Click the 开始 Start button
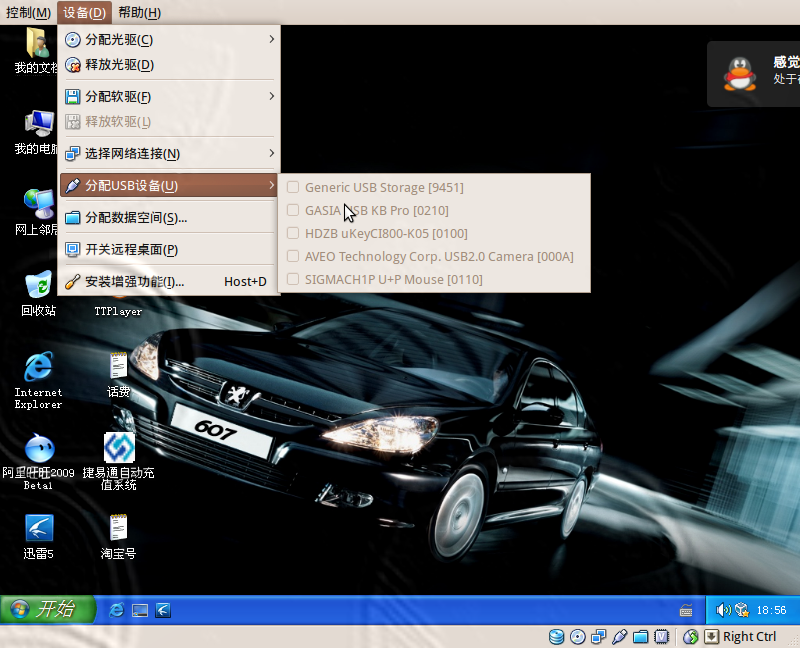 (x=48, y=609)
